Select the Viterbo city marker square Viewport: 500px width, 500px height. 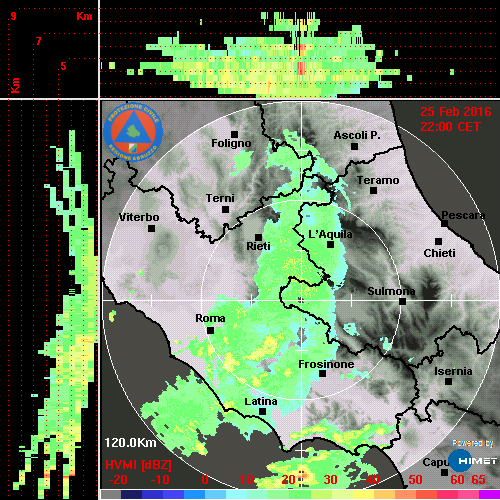[x=151, y=229]
